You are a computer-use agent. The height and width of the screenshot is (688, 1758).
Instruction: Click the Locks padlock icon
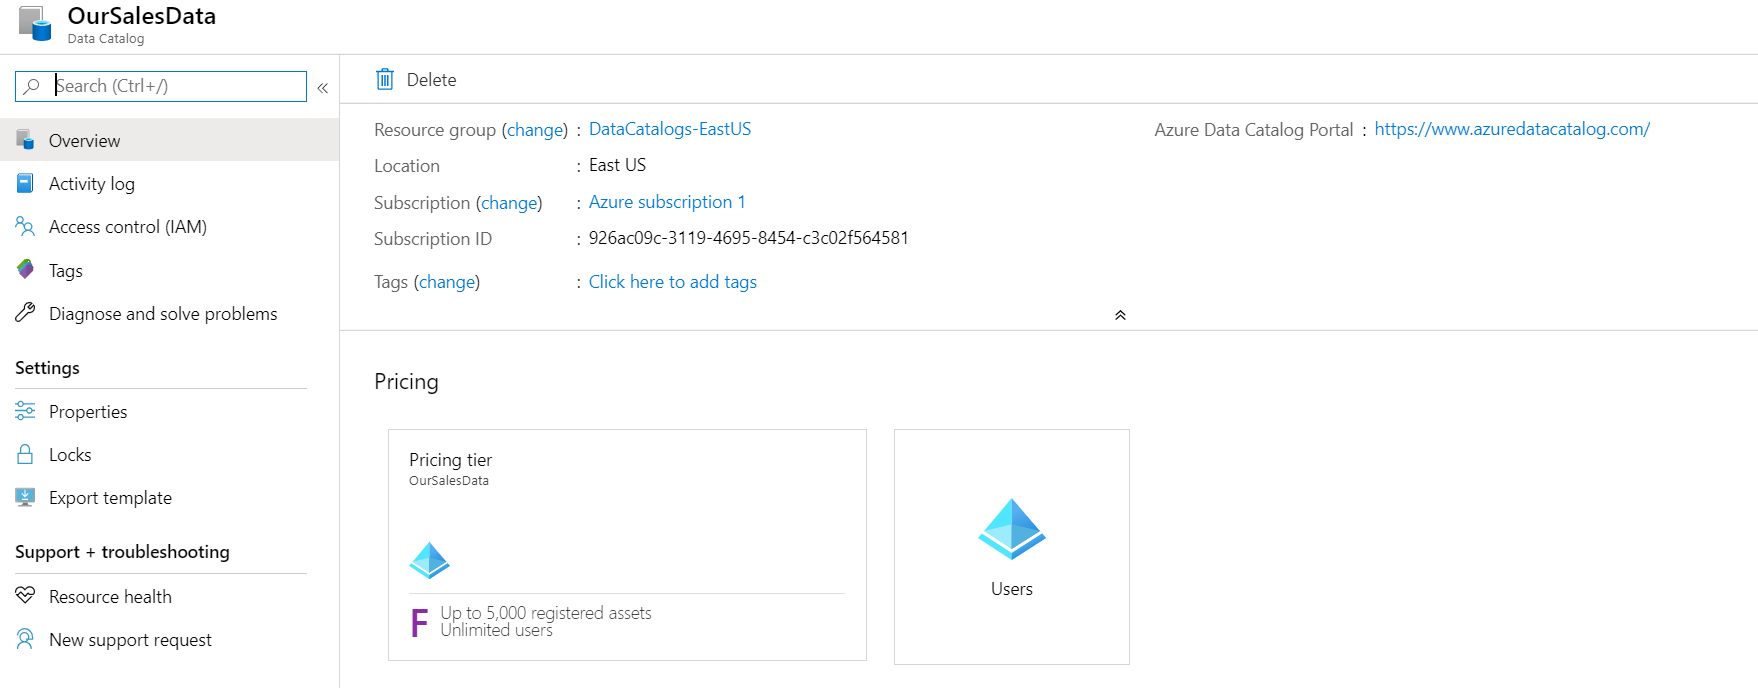(25, 454)
